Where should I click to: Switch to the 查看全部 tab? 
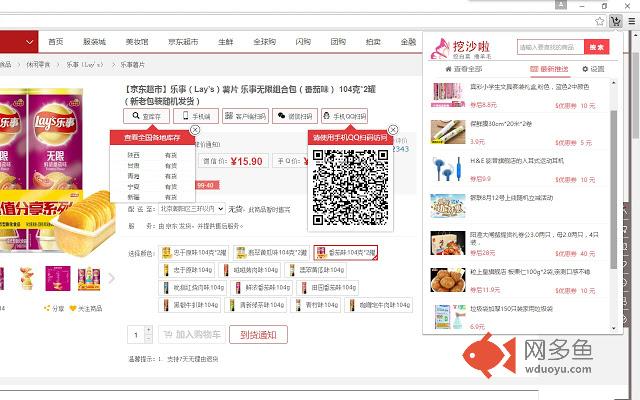tap(464, 69)
